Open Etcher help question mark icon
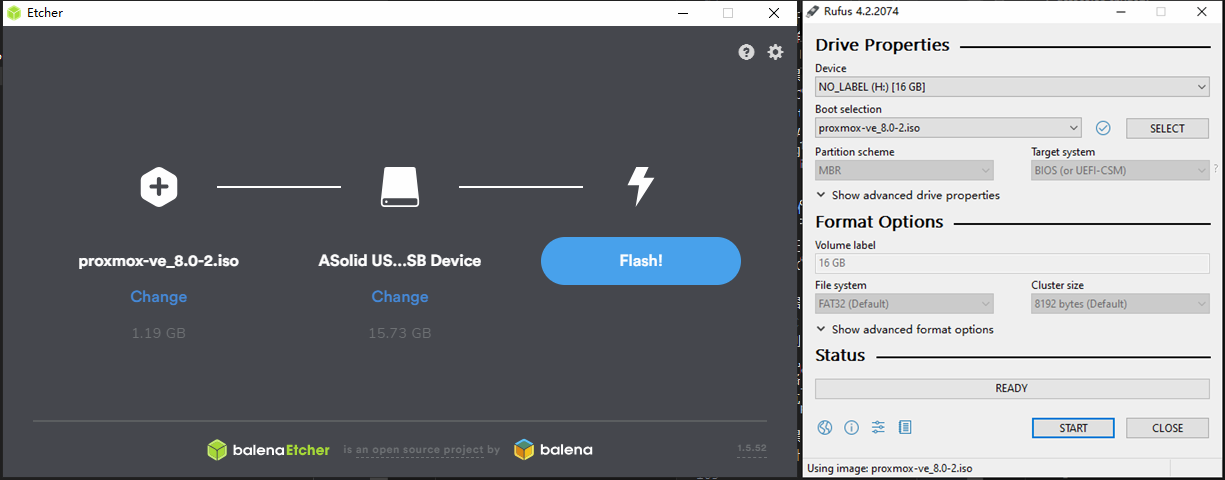The width and height of the screenshot is (1225, 480). click(x=746, y=52)
